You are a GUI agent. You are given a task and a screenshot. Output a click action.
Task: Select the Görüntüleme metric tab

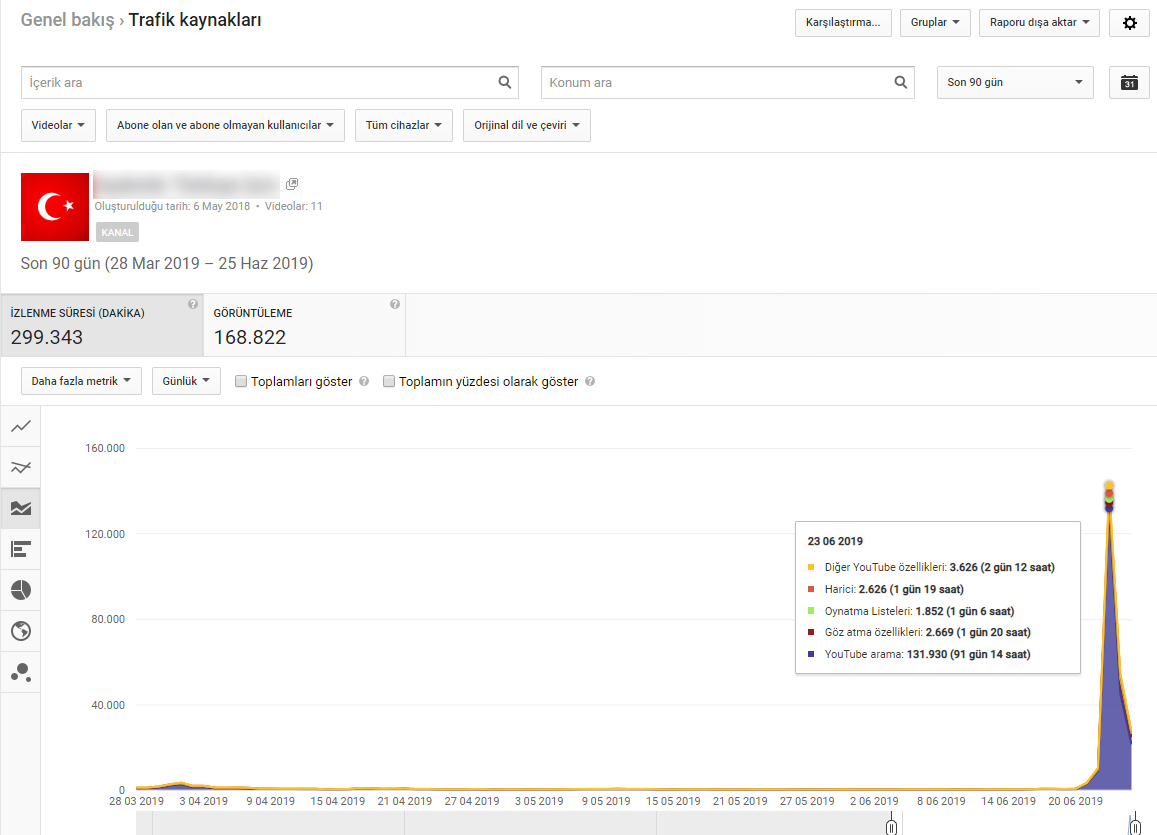pyautogui.click(x=304, y=325)
